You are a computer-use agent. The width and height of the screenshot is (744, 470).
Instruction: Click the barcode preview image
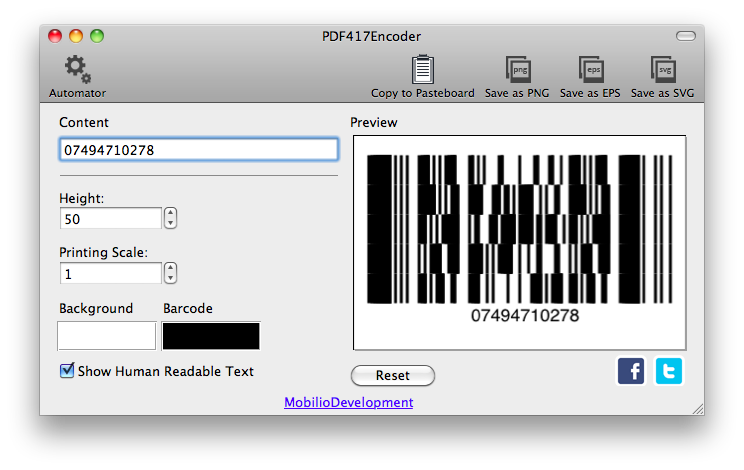(519, 240)
